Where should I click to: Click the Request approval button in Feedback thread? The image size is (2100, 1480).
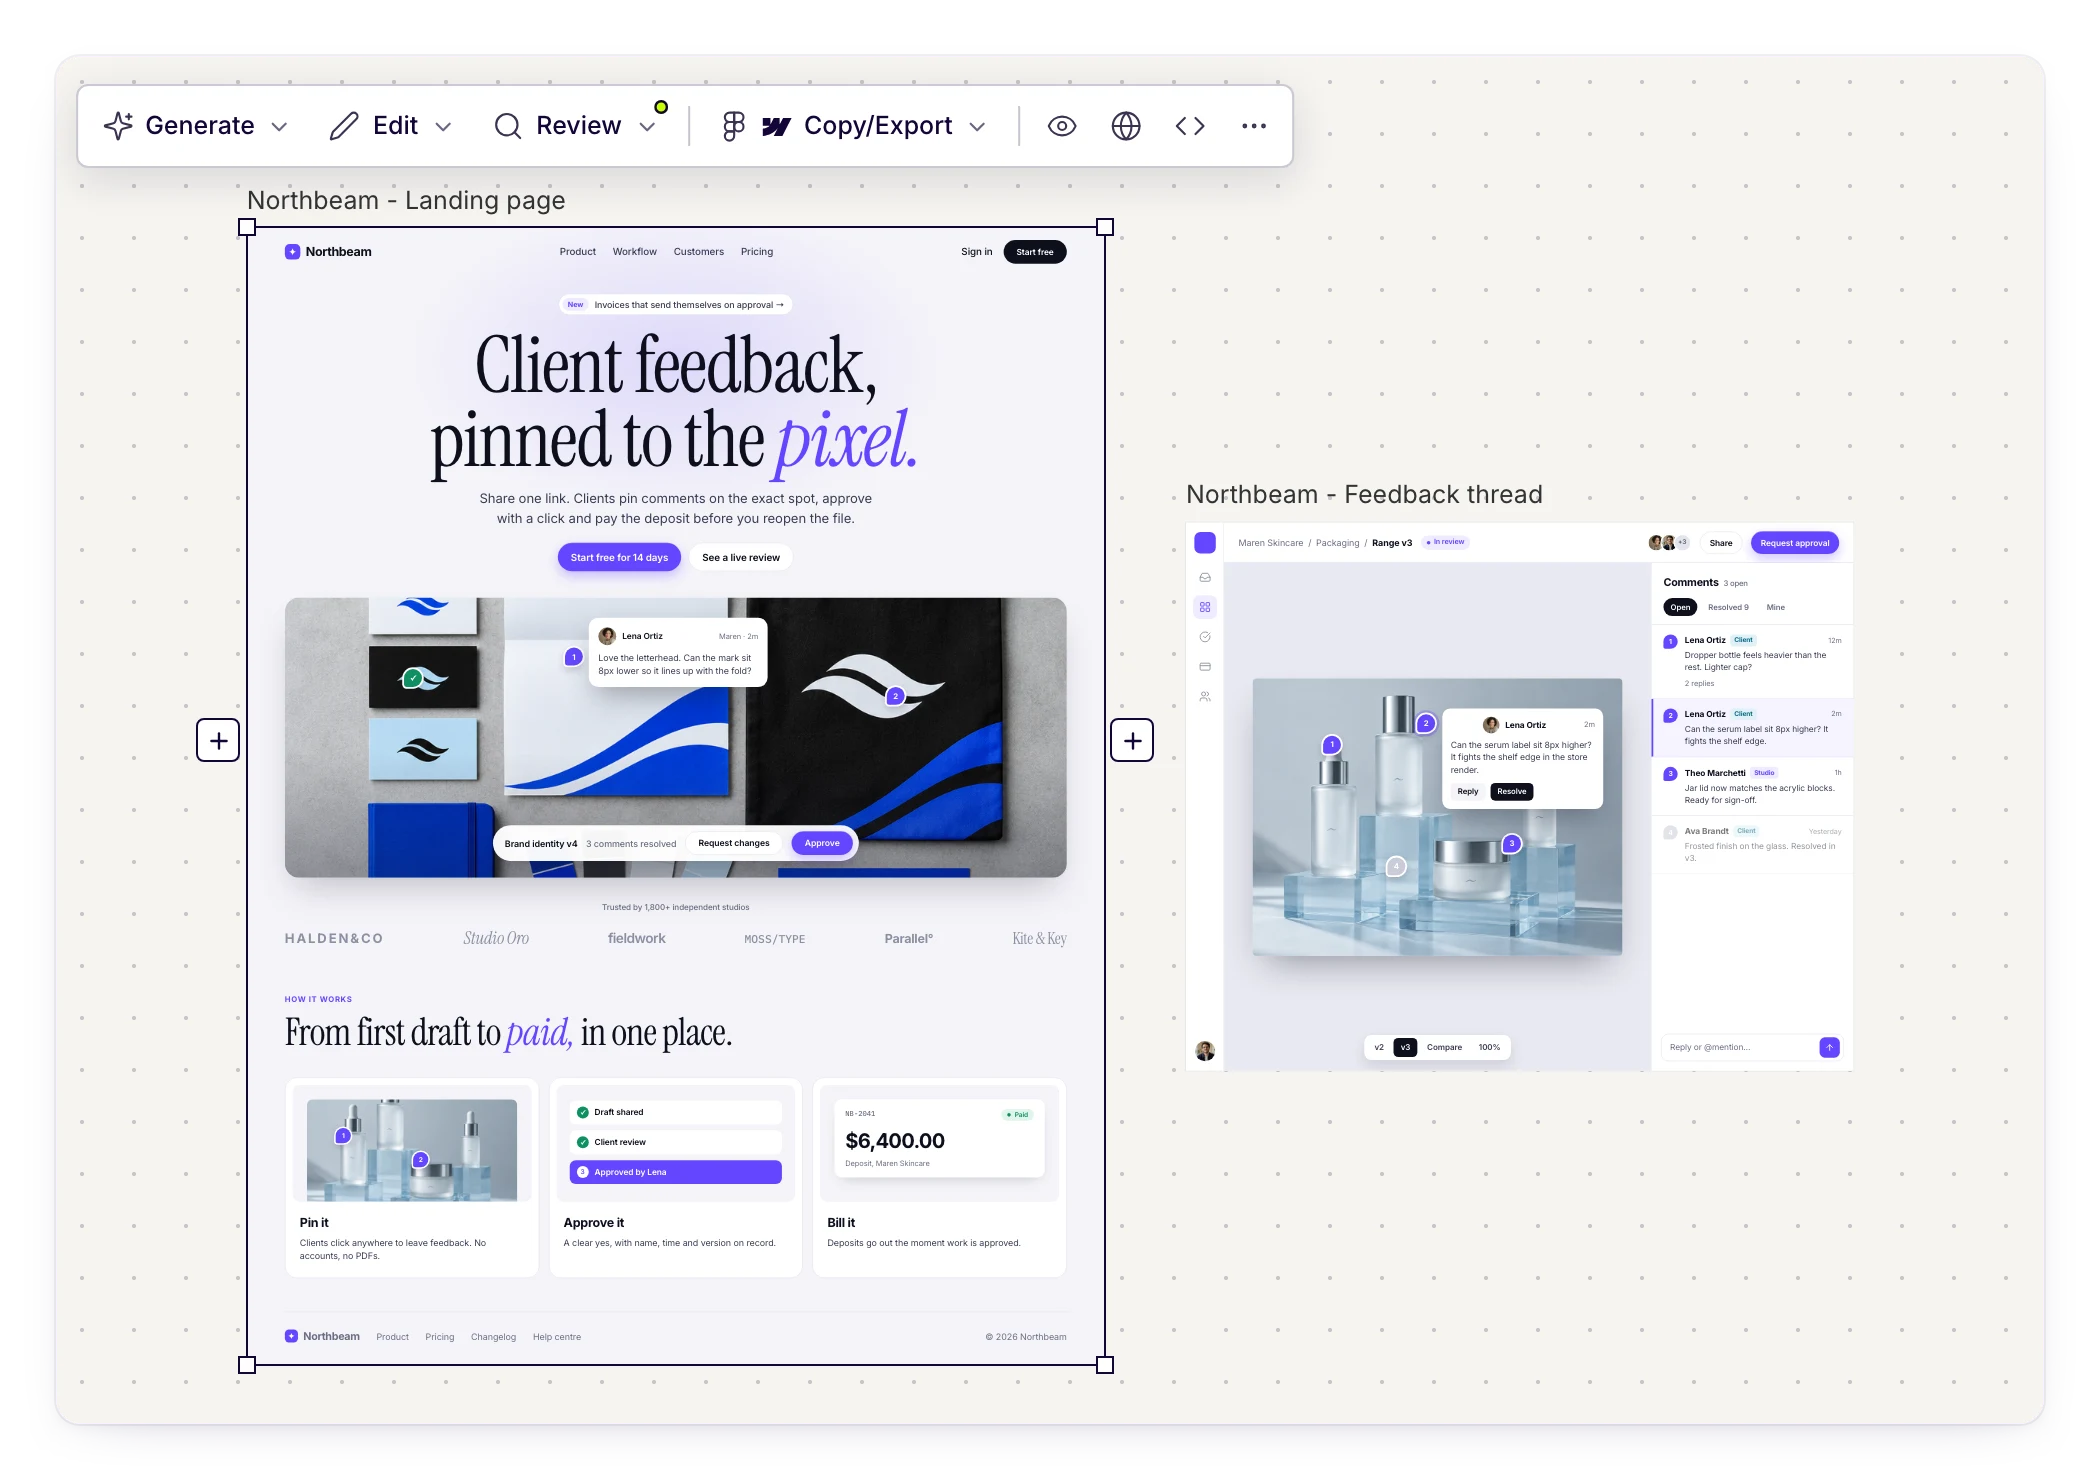[x=1795, y=543]
